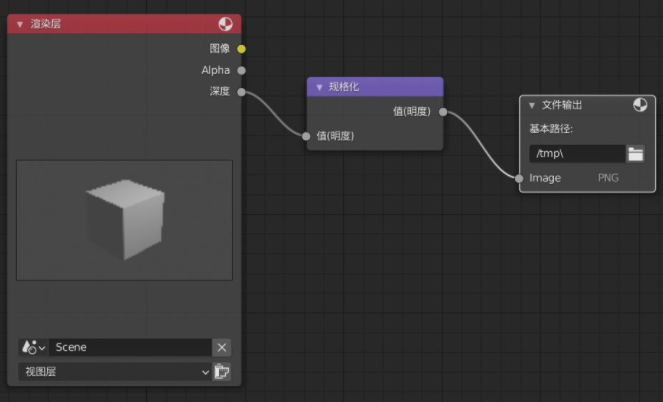Click the yellow 图像 output socket
663x402 pixels.
(242, 48)
